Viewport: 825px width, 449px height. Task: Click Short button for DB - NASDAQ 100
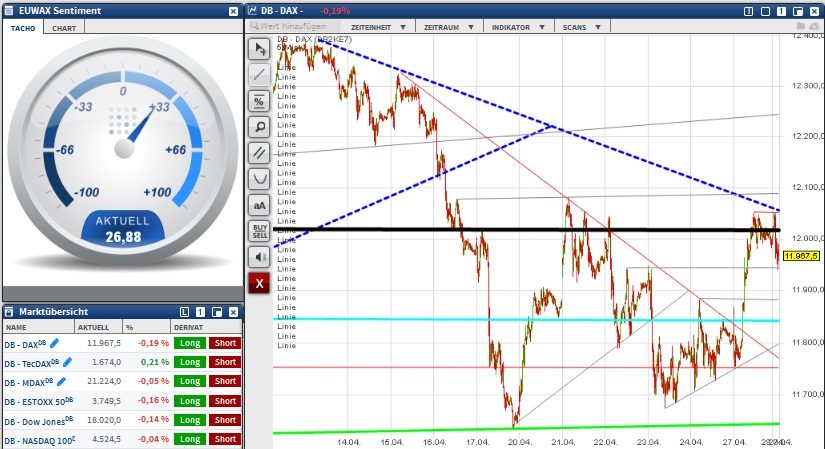[x=225, y=439]
